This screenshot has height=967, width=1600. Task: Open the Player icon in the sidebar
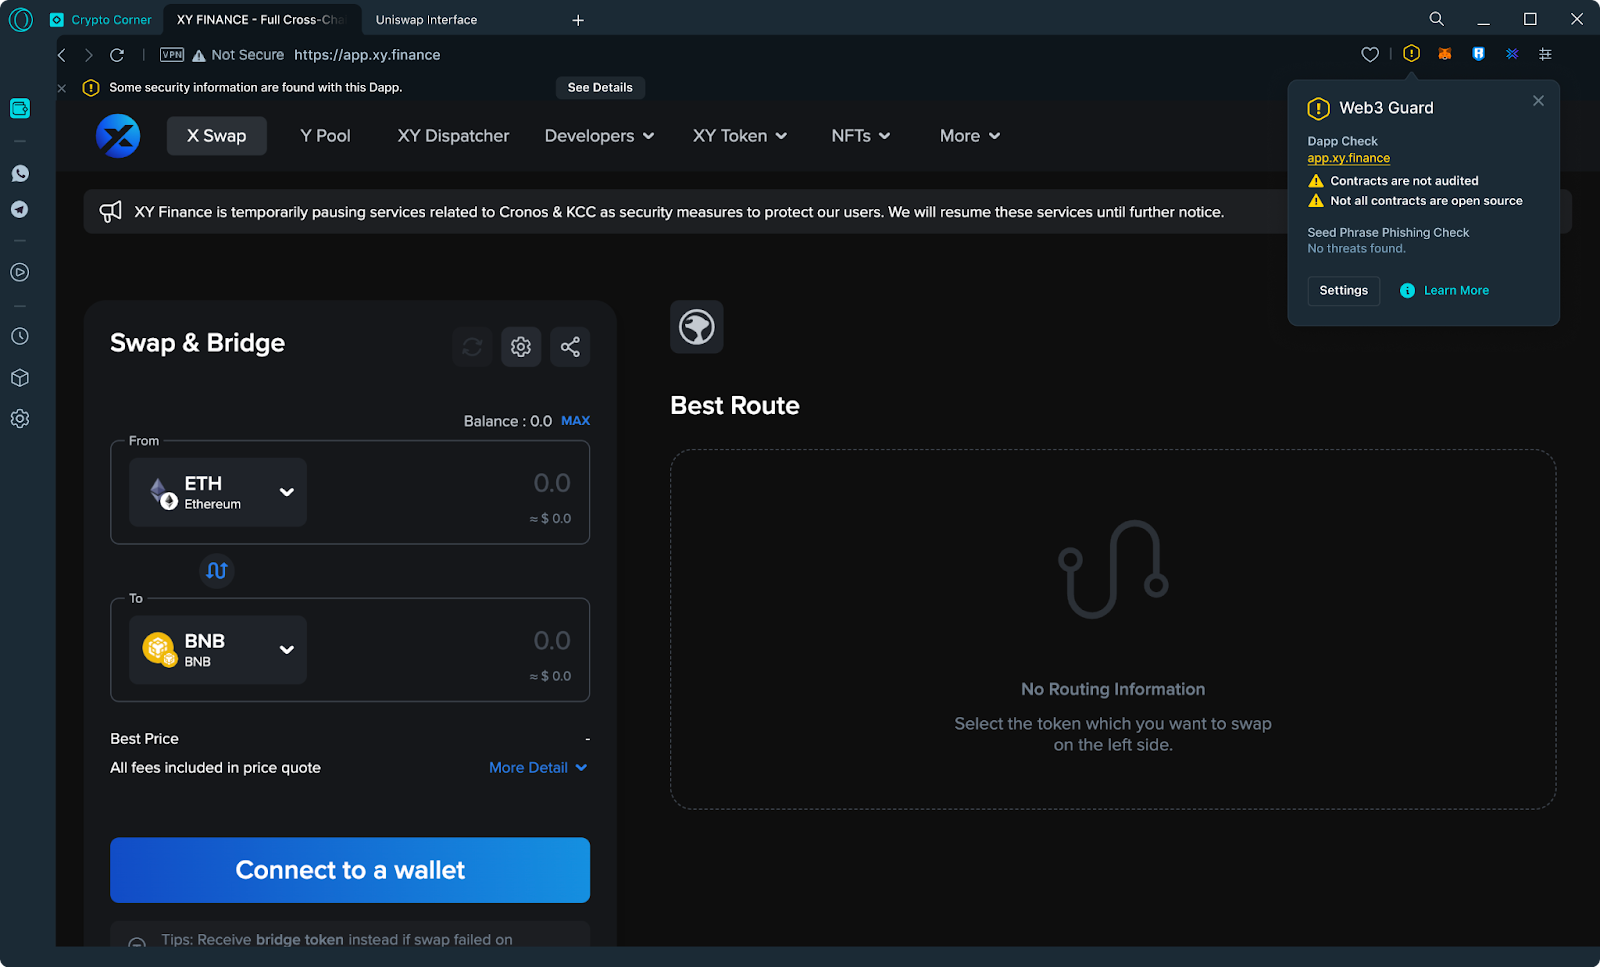click(x=20, y=272)
